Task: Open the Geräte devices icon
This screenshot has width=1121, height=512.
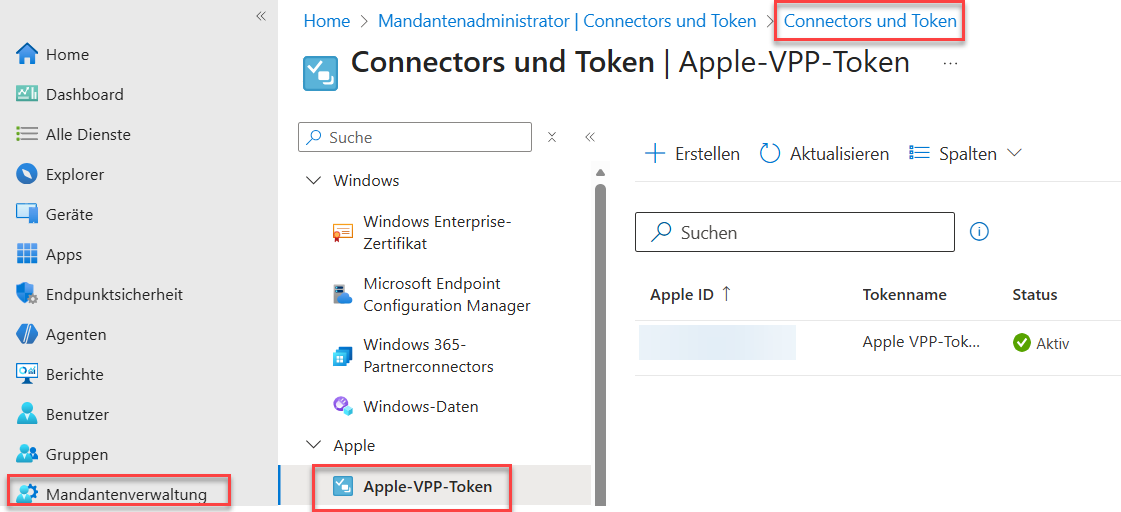Action: pos(27,214)
